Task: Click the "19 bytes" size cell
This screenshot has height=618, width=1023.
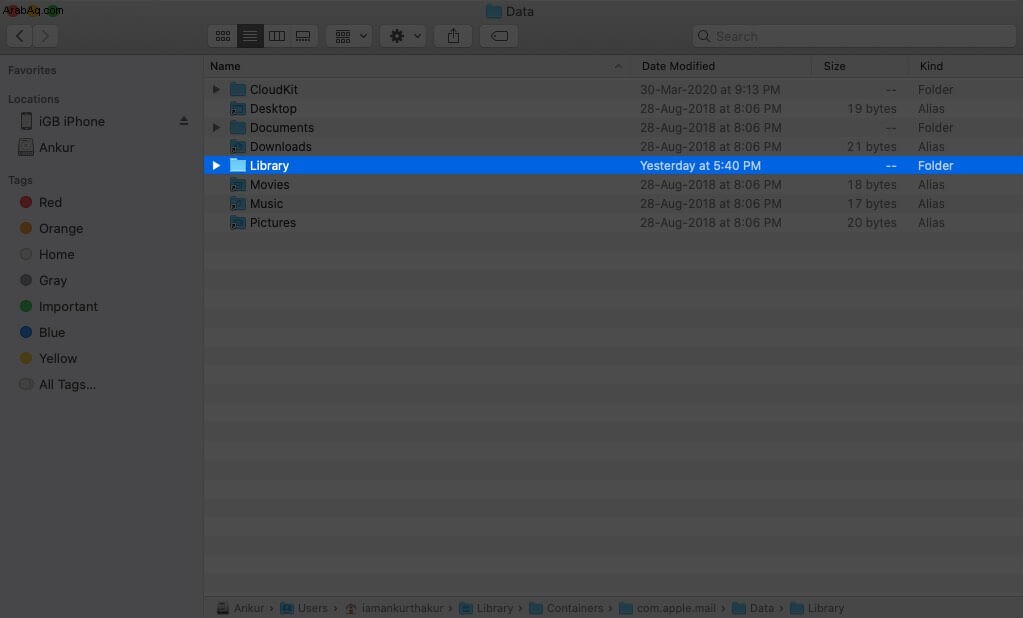Action: 872,108
